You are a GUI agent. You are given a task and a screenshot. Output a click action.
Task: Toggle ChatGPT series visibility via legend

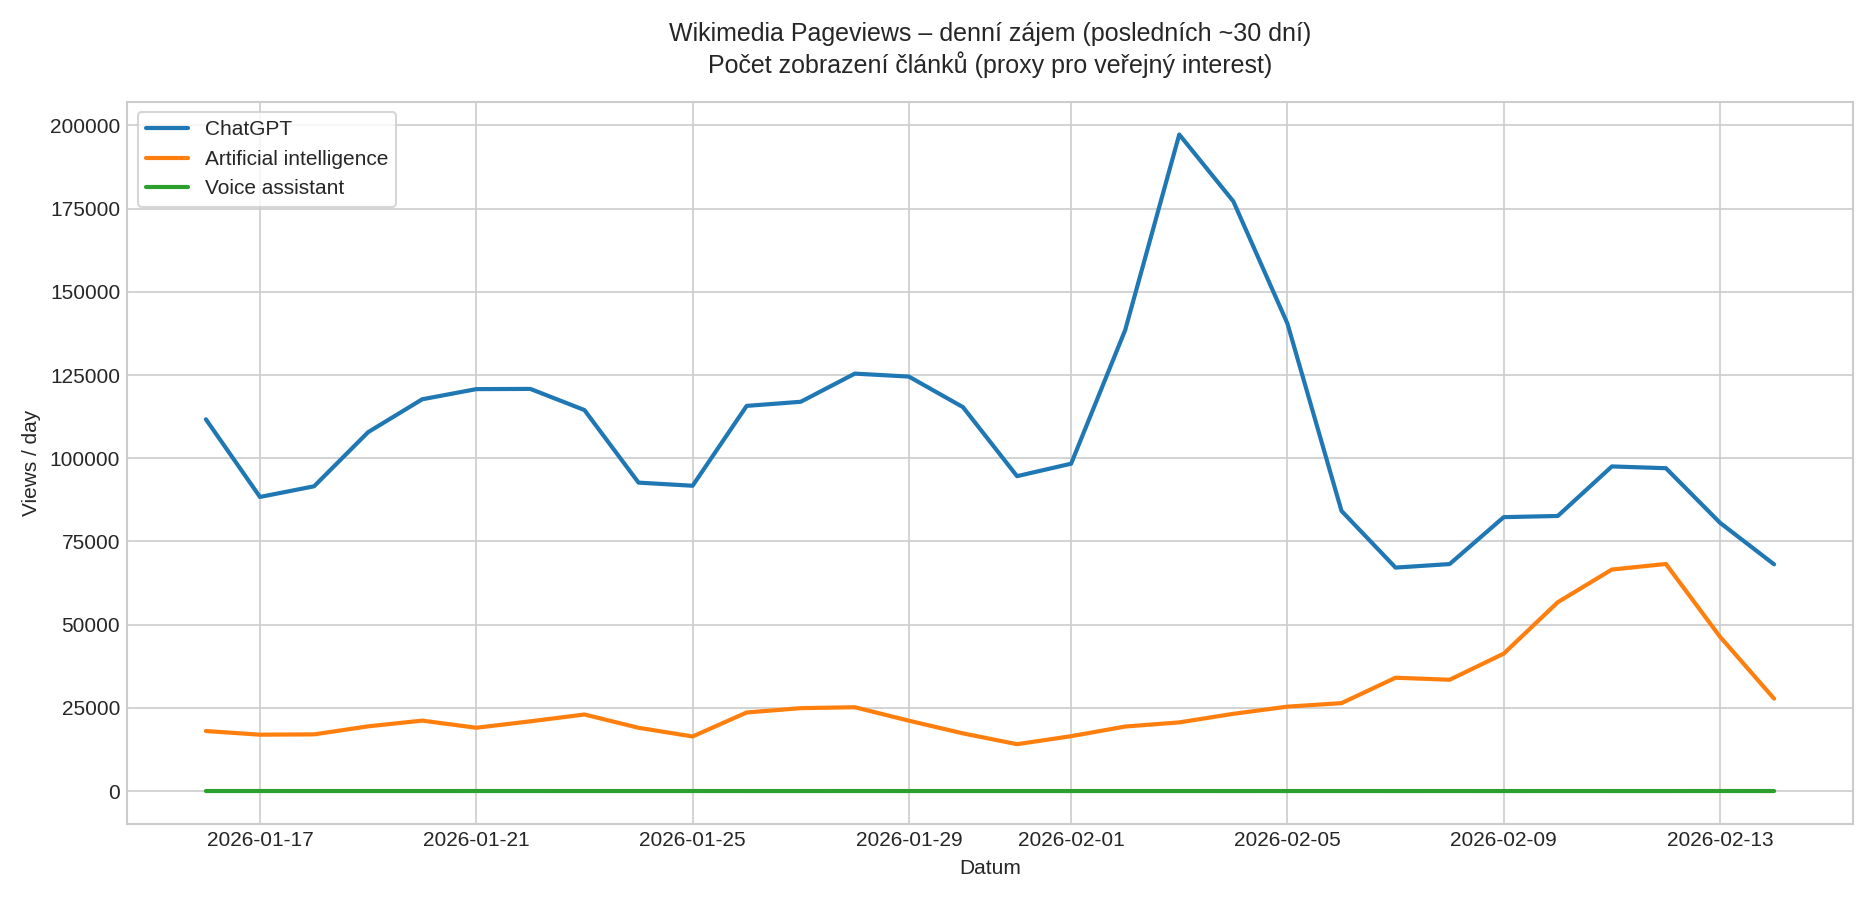[247, 128]
